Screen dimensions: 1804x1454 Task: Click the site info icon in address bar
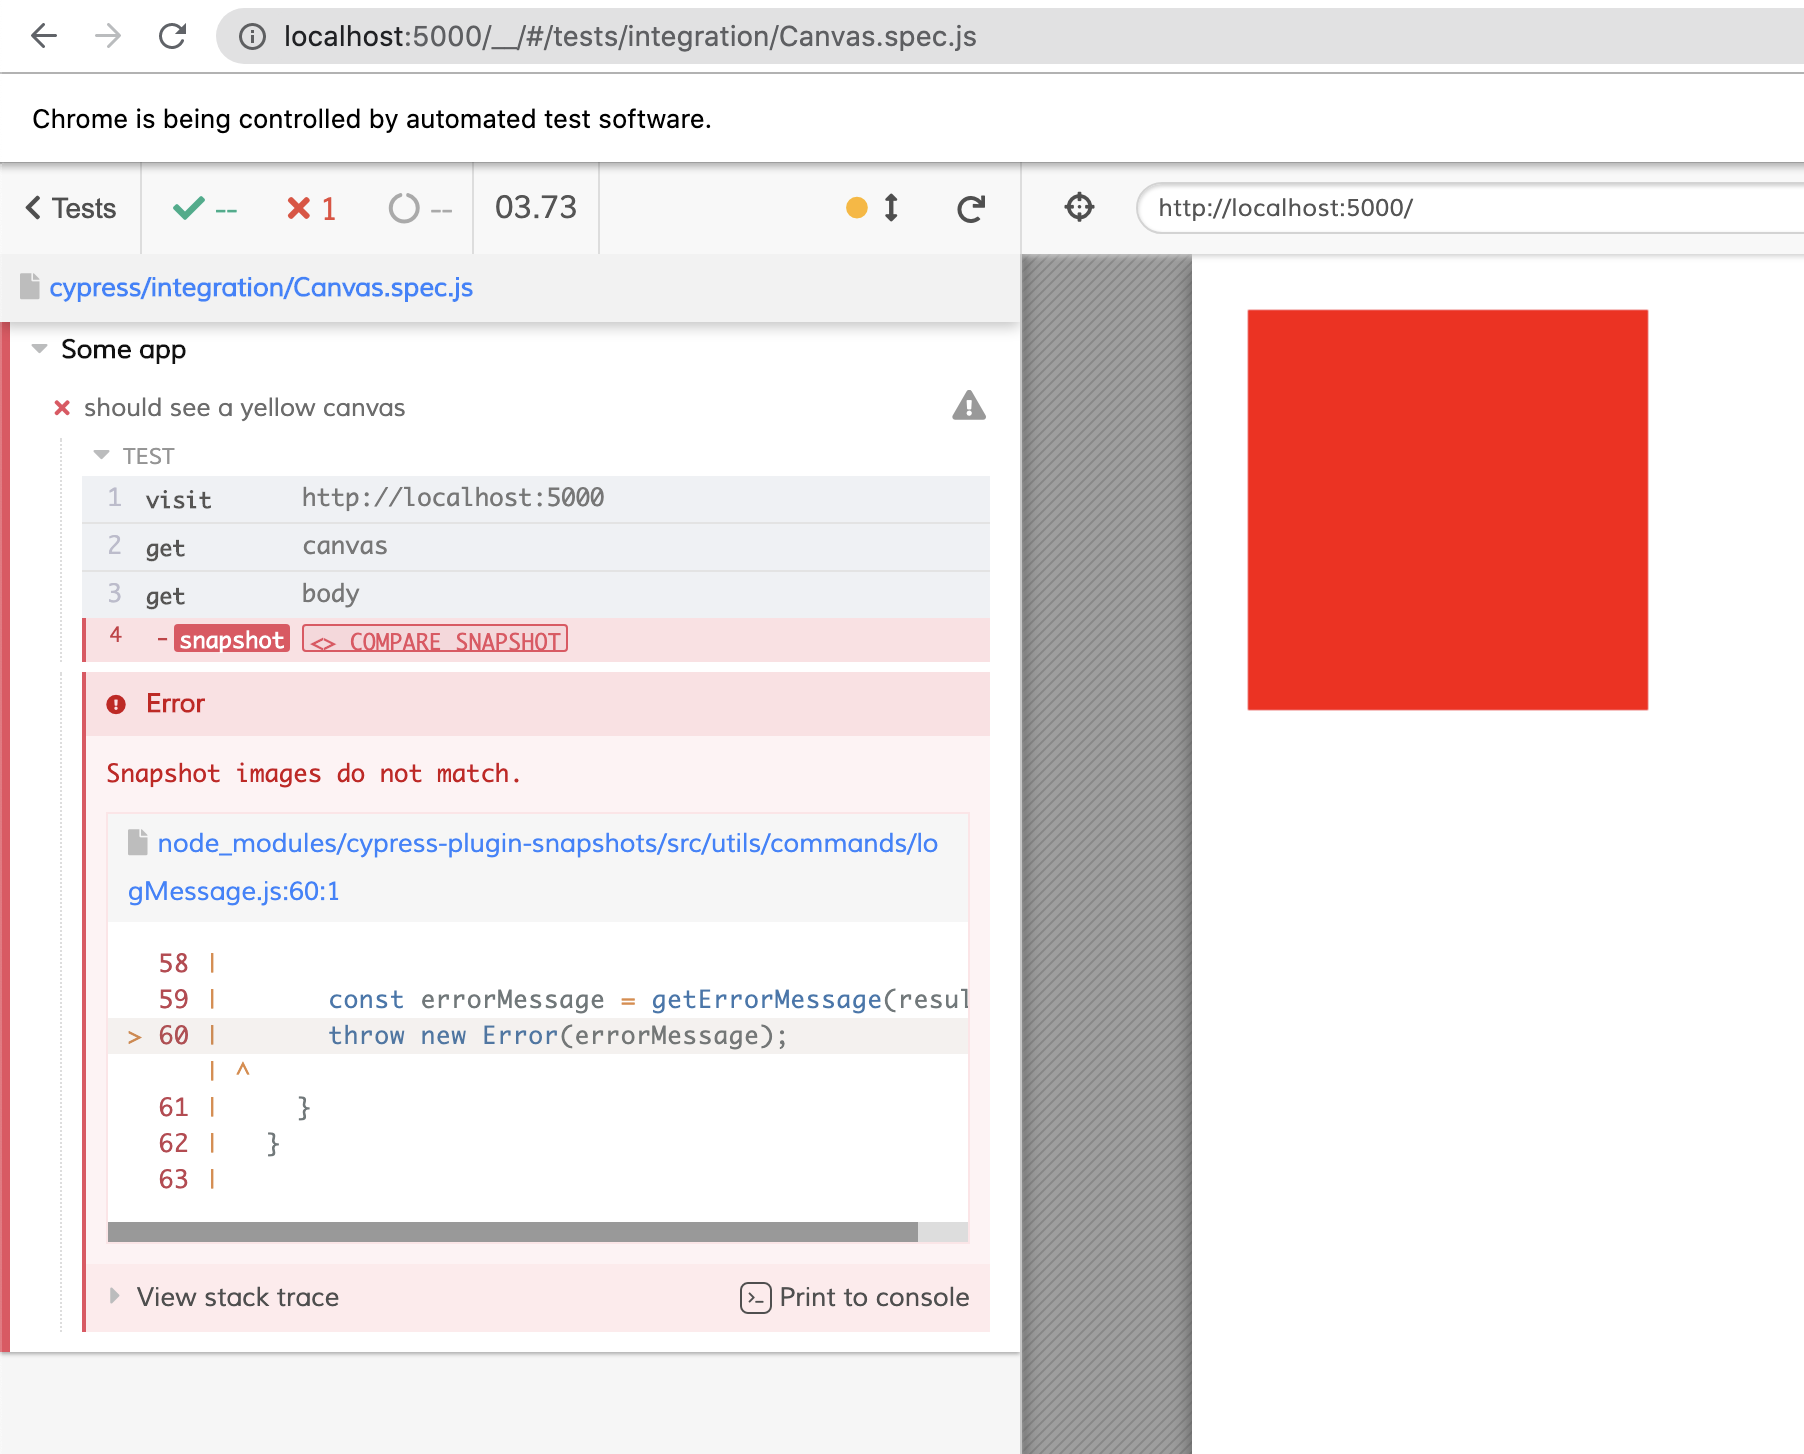tap(252, 37)
